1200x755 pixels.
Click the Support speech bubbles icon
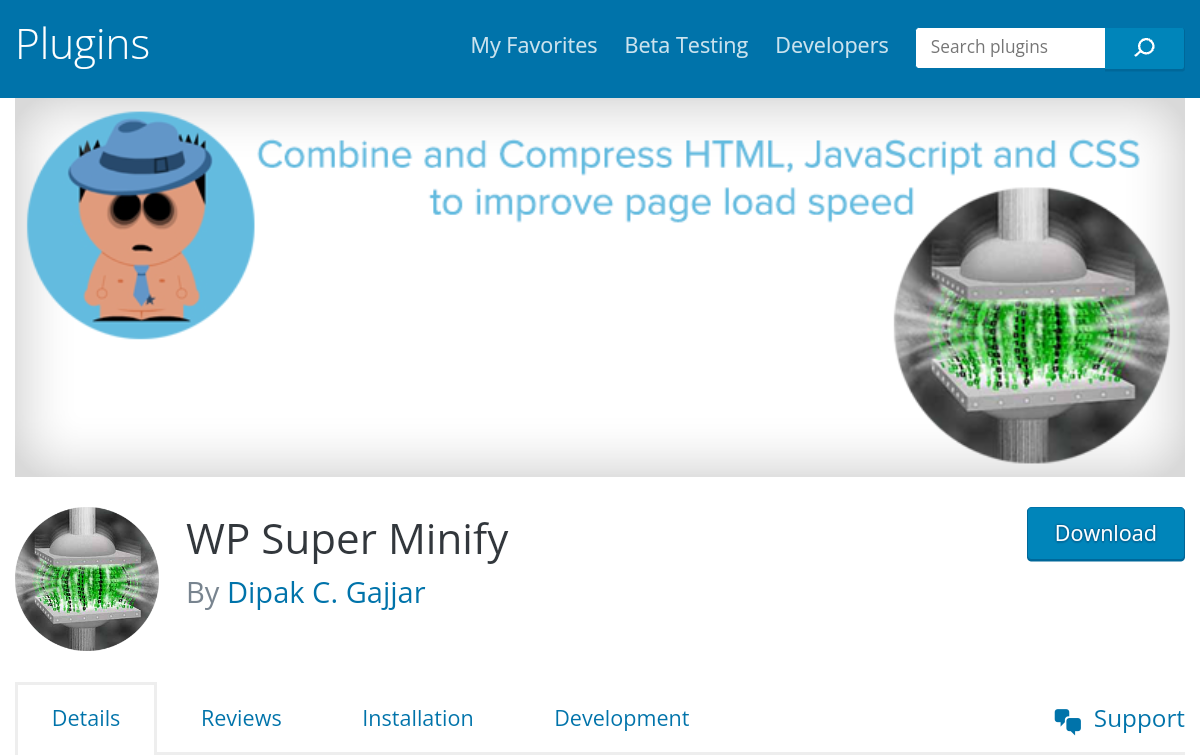(1068, 720)
